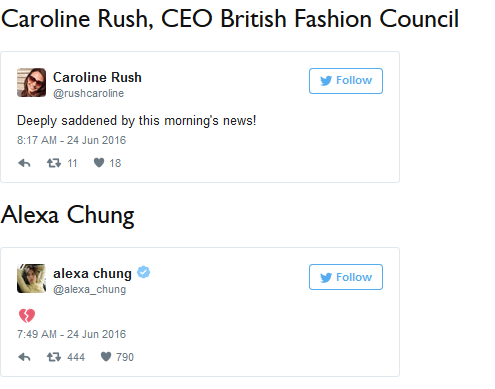Click the alexa chung display name
The height and width of the screenshot is (389, 495).
(x=93, y=273)
